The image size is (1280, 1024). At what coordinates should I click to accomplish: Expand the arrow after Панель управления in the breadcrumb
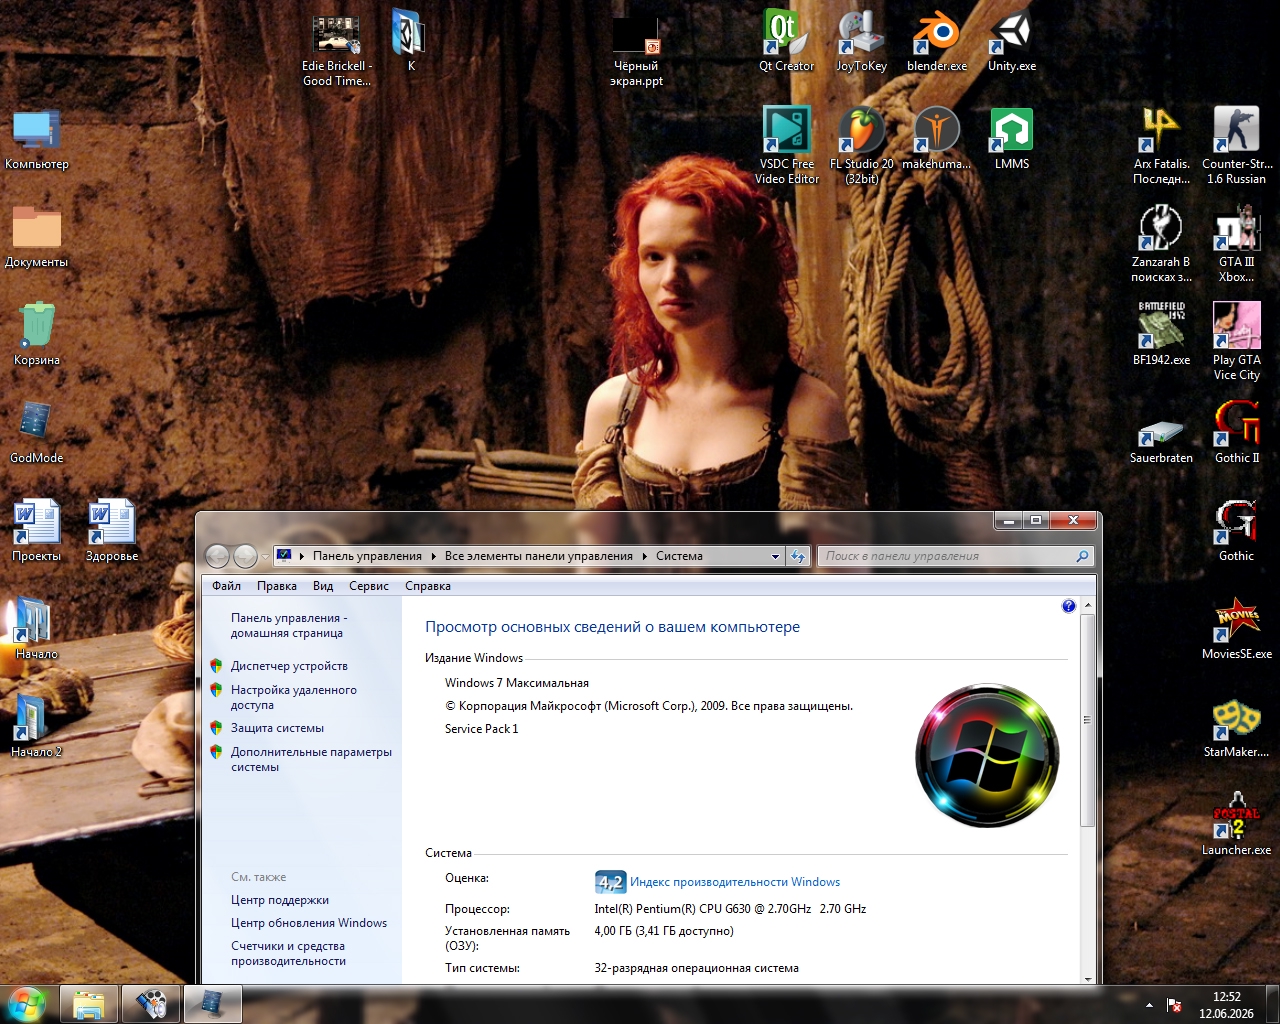434,556
